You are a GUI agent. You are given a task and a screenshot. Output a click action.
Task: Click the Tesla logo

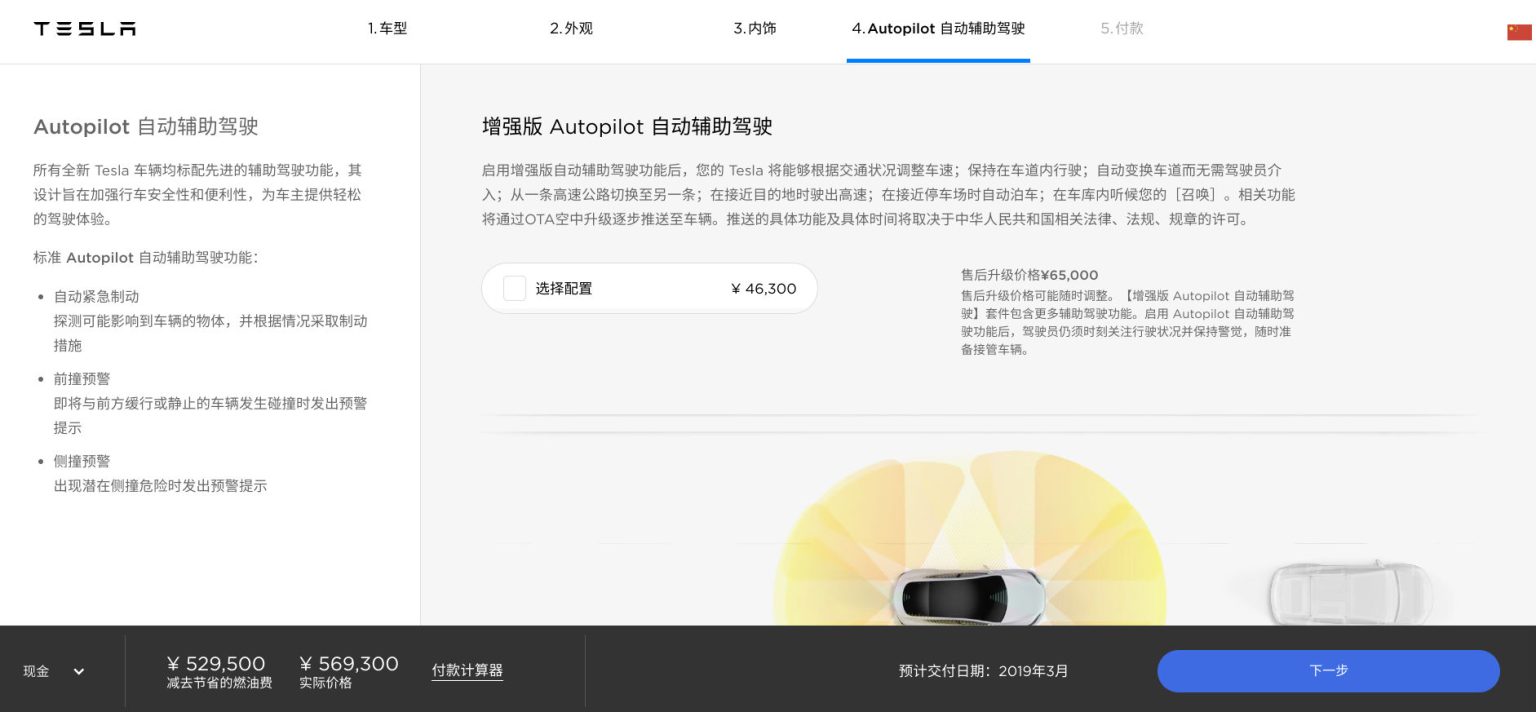(85, 29)
